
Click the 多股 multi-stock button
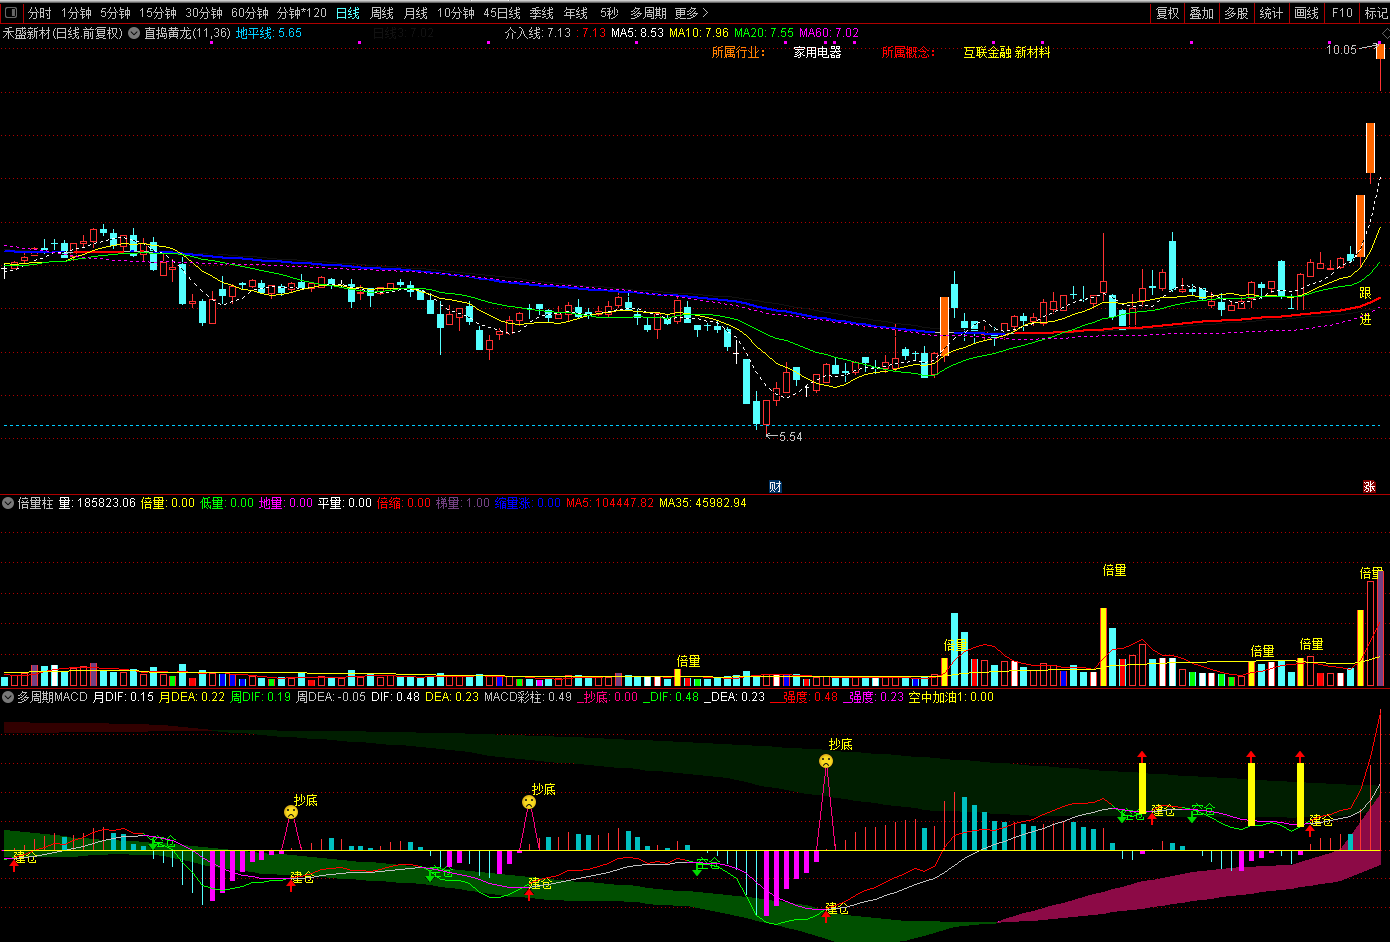1237,13
